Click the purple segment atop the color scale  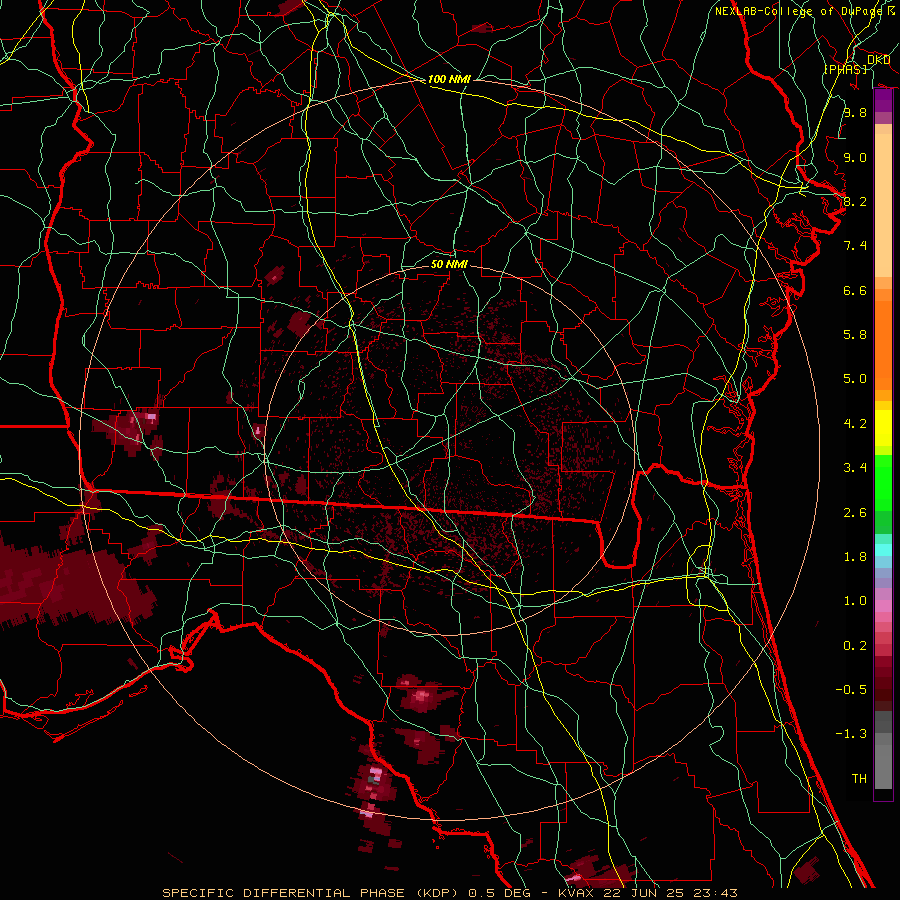(x=883, y=101)
